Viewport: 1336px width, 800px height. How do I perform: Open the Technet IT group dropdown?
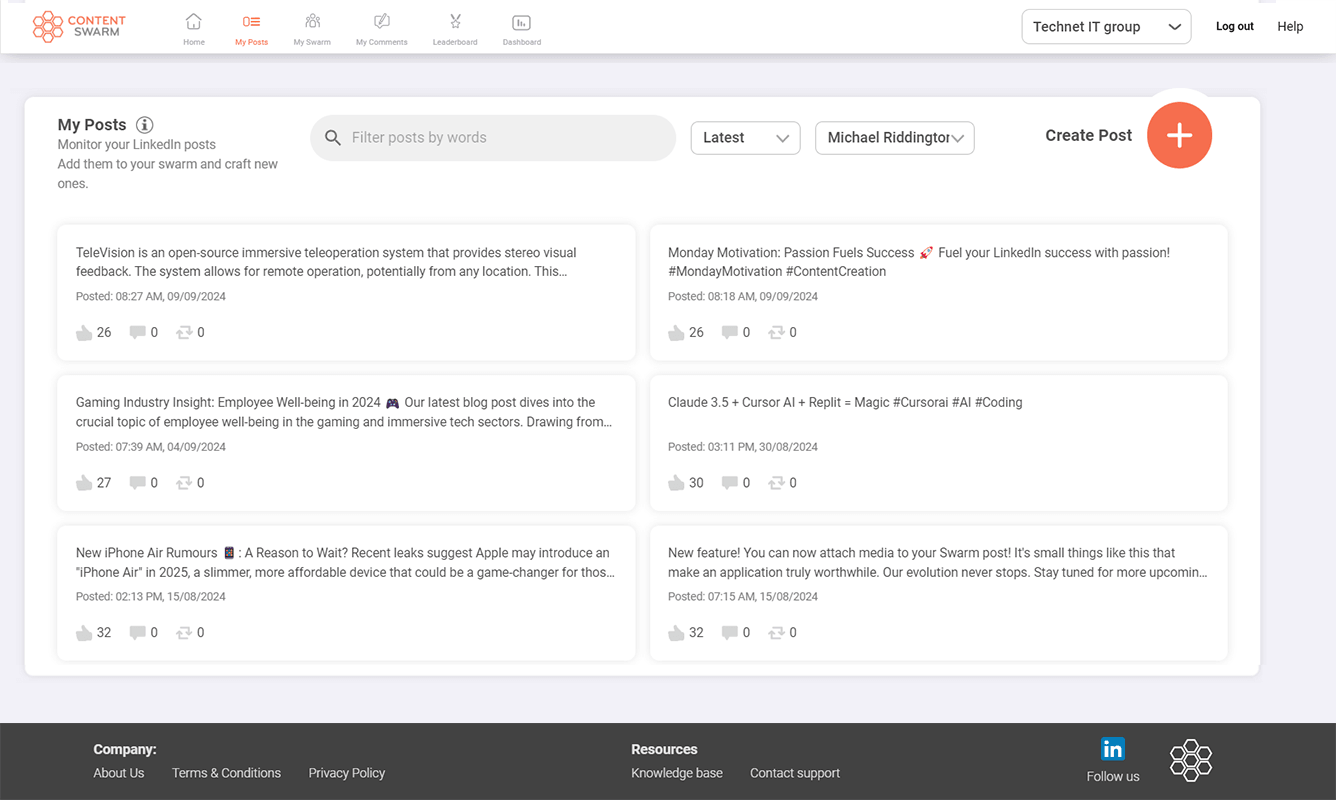coord(1106,27)
